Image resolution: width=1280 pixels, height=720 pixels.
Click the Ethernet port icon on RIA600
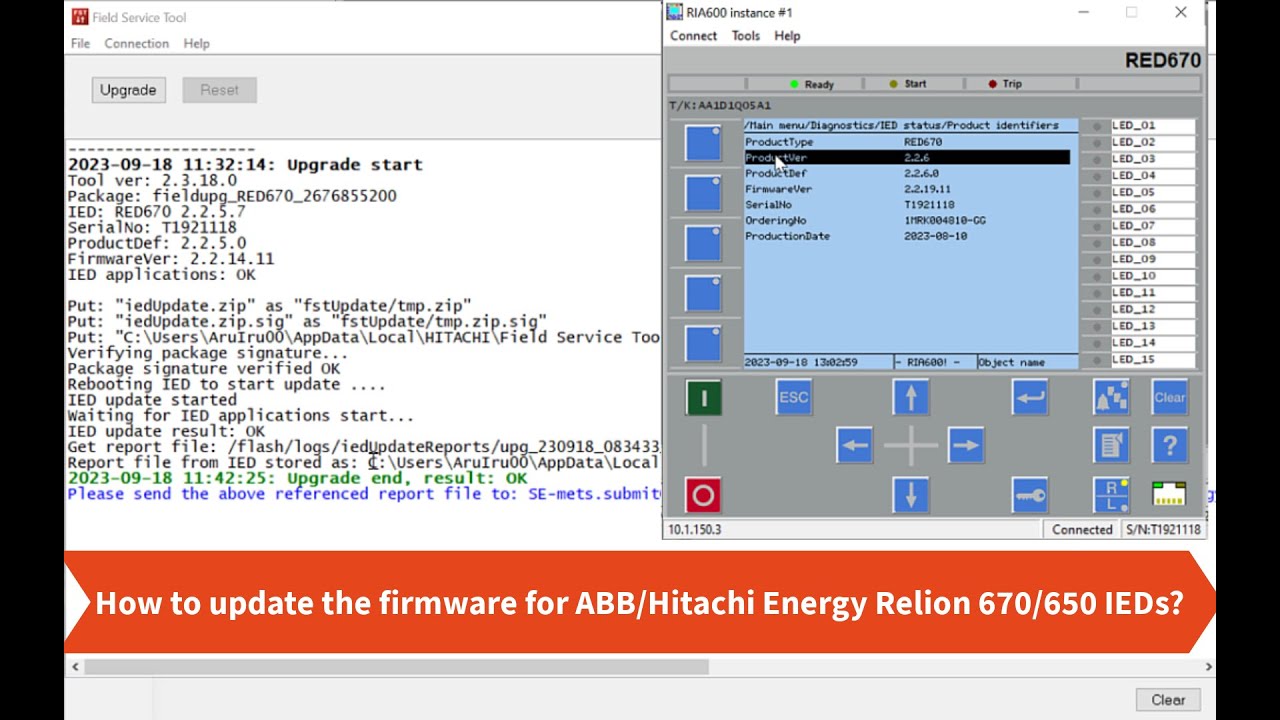click(1169, 494)
